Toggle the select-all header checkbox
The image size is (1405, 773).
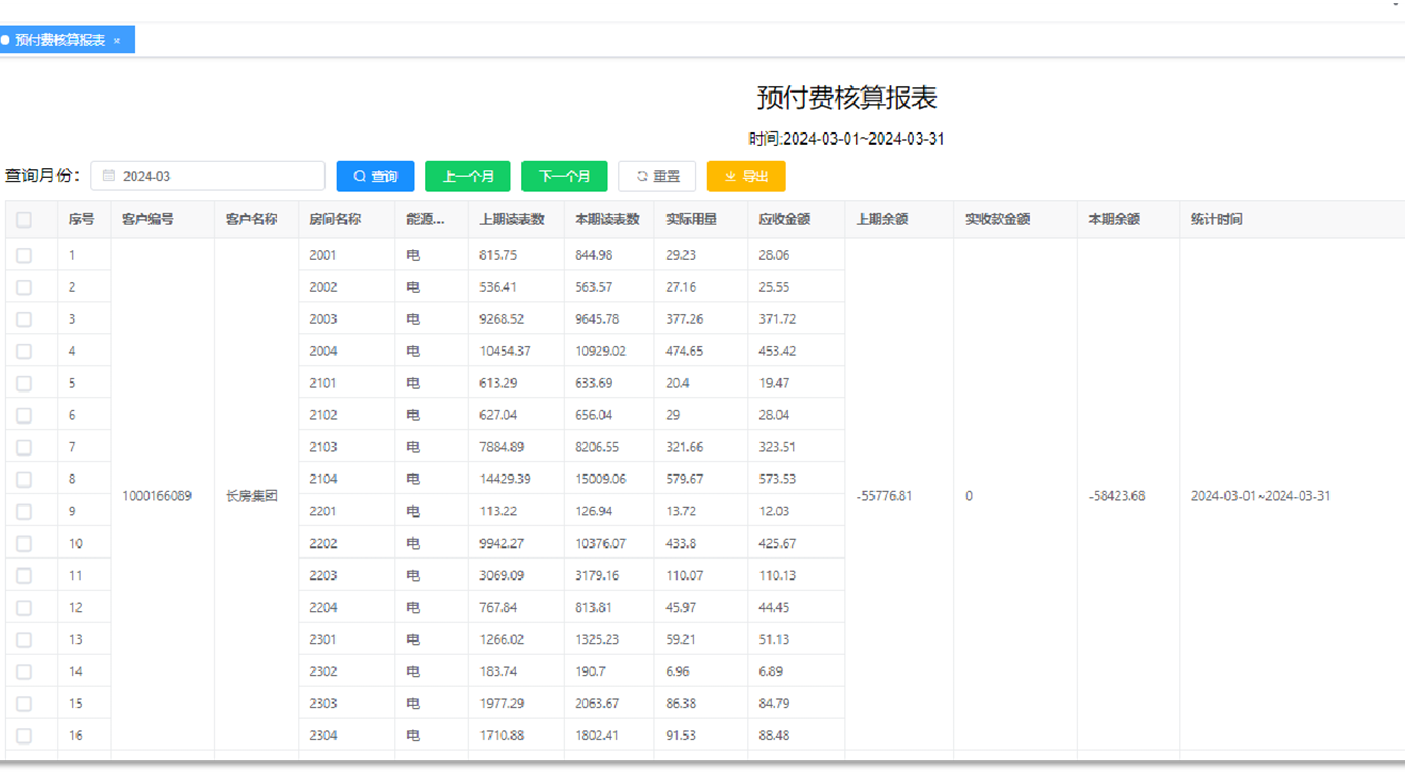(x=24, y=220)
